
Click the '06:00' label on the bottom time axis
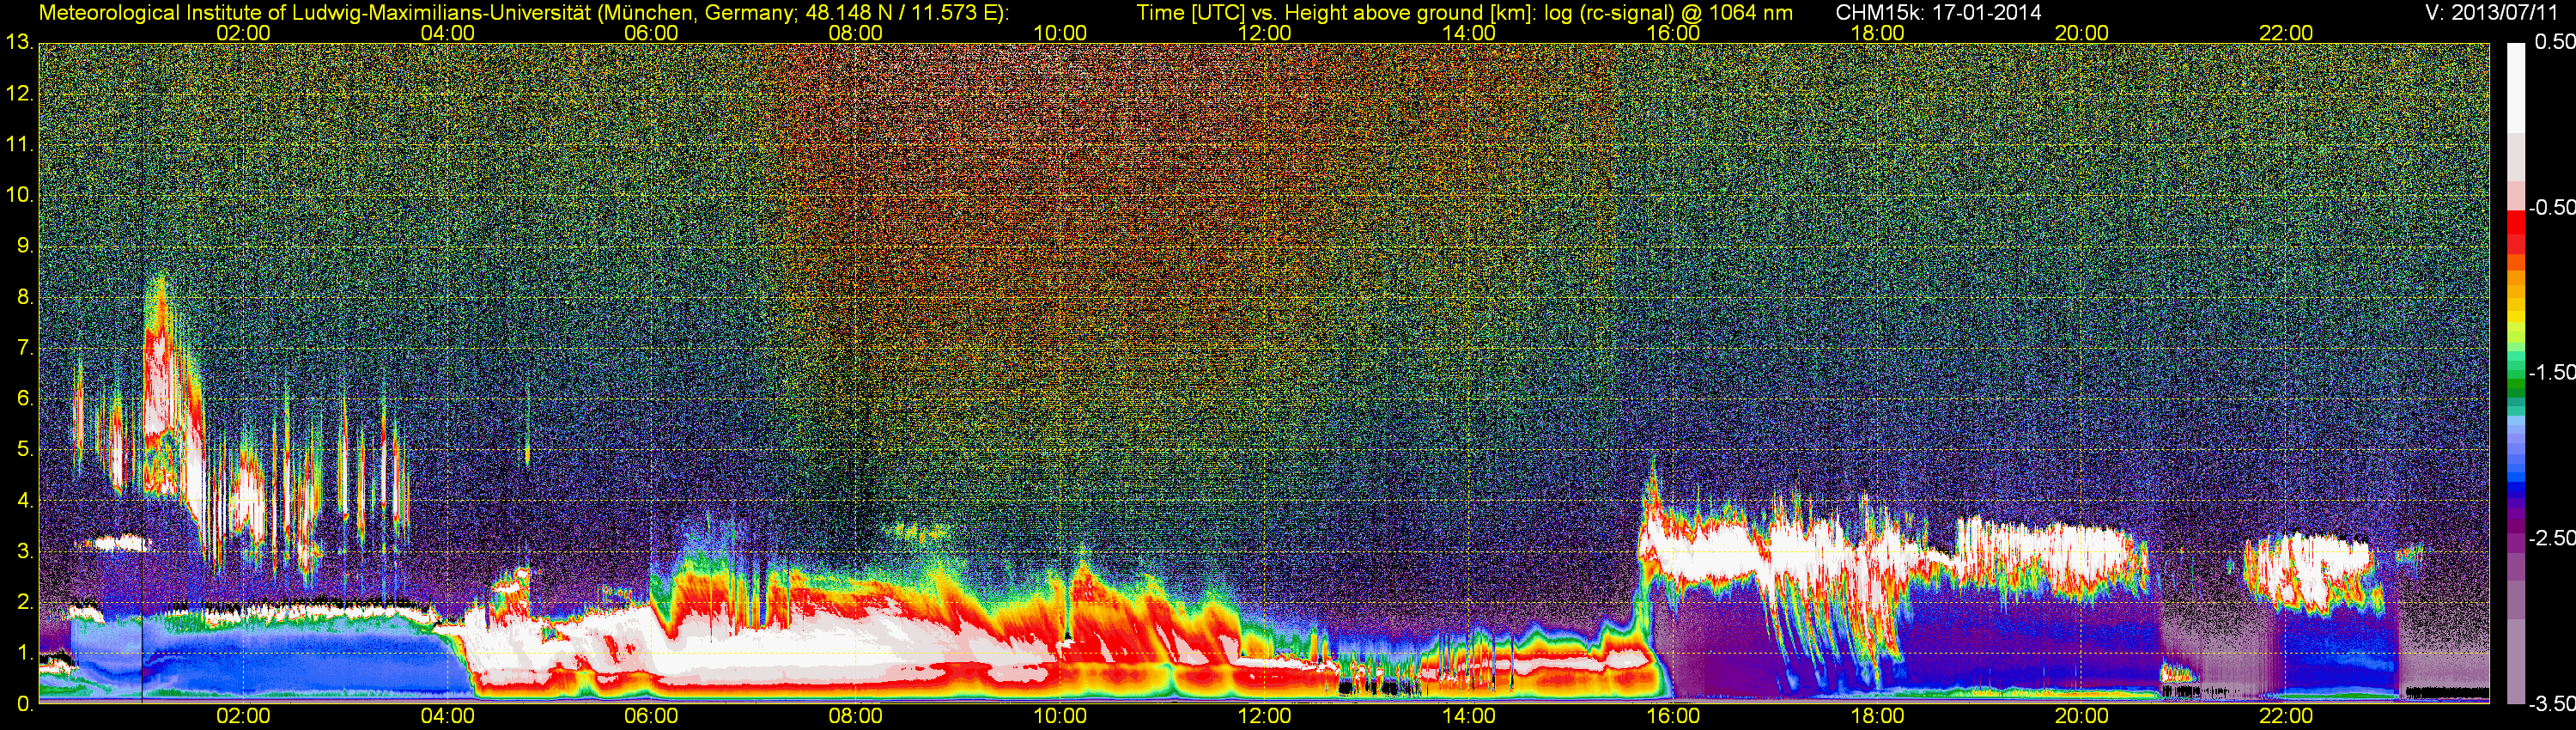[x=651, y=716]
